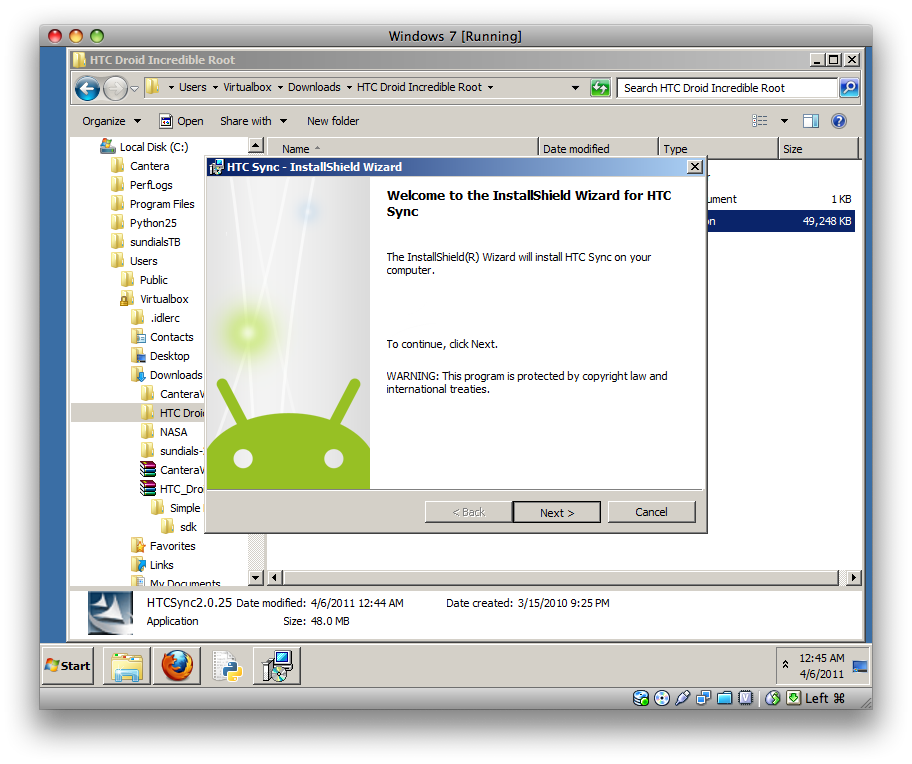Open the Python taskbar icon
This screenshot has width=912, height=764.
tap(227, 666)
